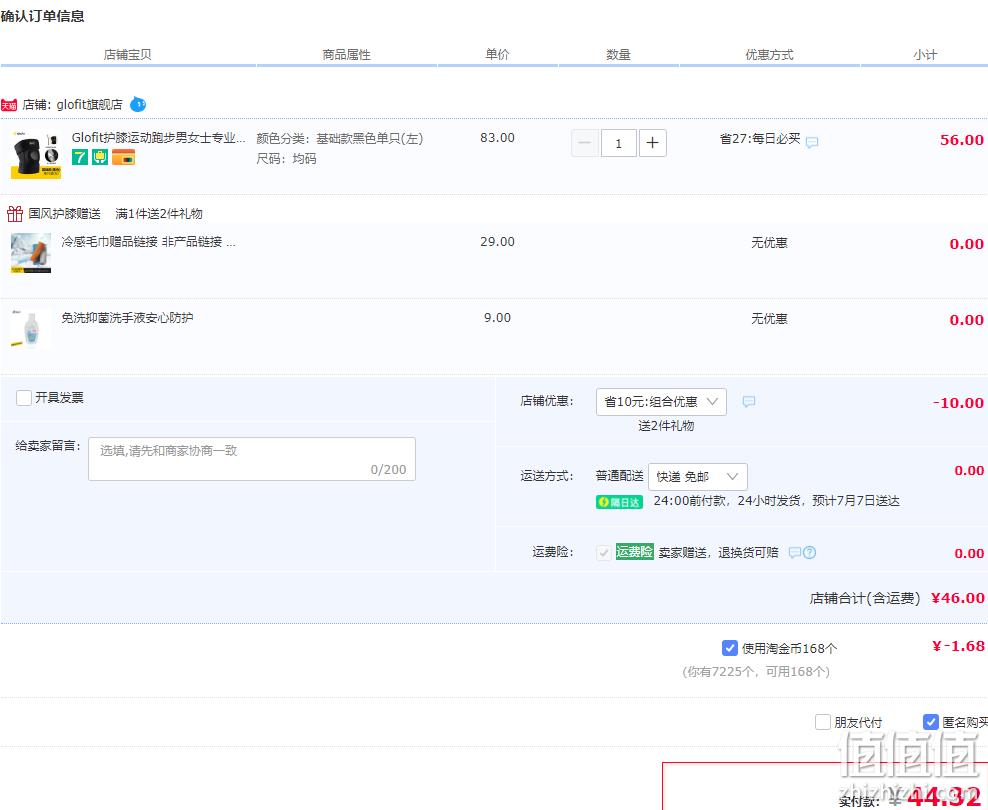Image resolution: width=988 pixels, height=810 pixels.
Task: Click the orange credit card badge icon
Action: tap(124, 157)
